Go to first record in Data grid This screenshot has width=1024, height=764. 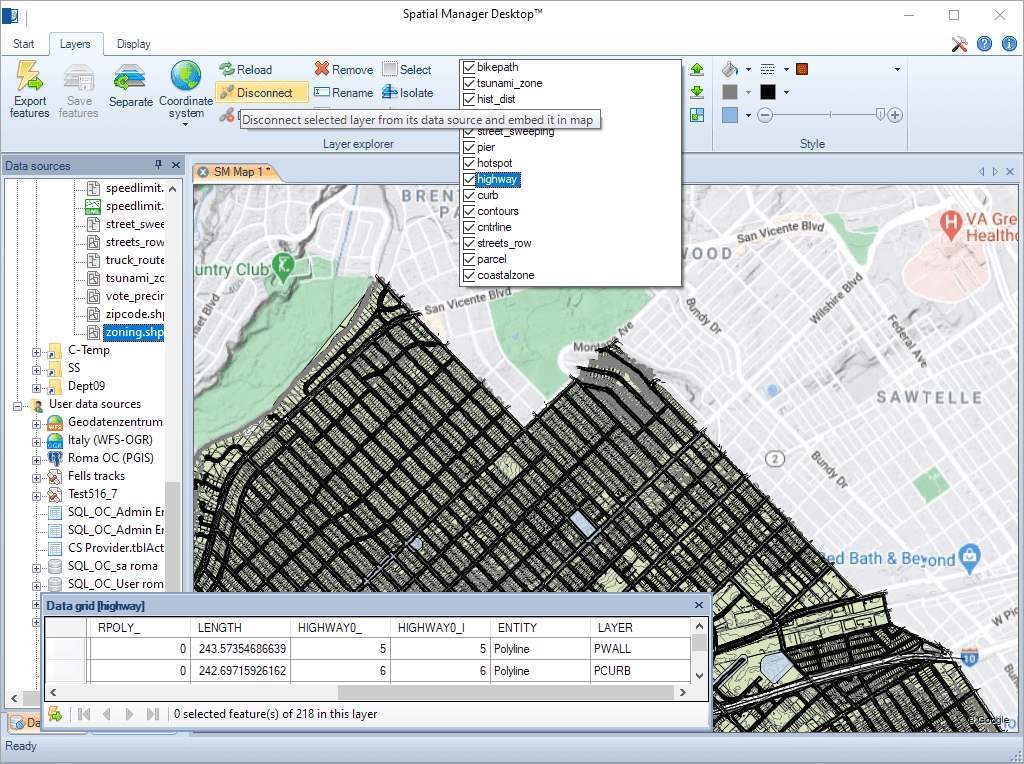click(x=84, y=714)
